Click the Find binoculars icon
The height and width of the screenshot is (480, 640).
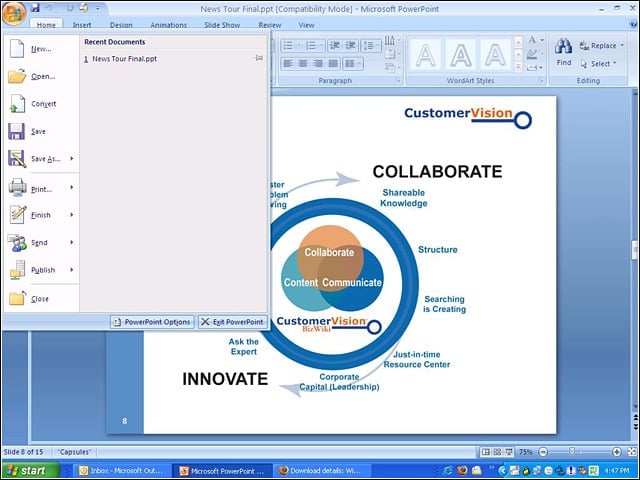click(x=563, y=46)
